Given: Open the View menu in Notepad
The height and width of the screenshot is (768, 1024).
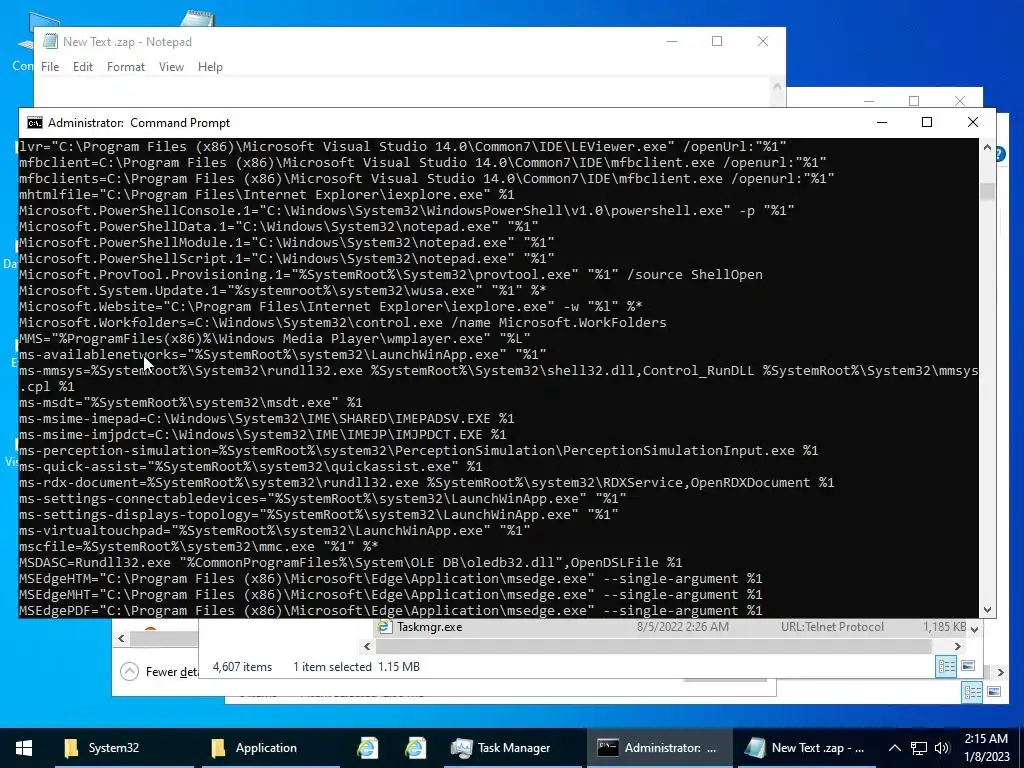Looking at the screenshot, I should coord(171,67).
